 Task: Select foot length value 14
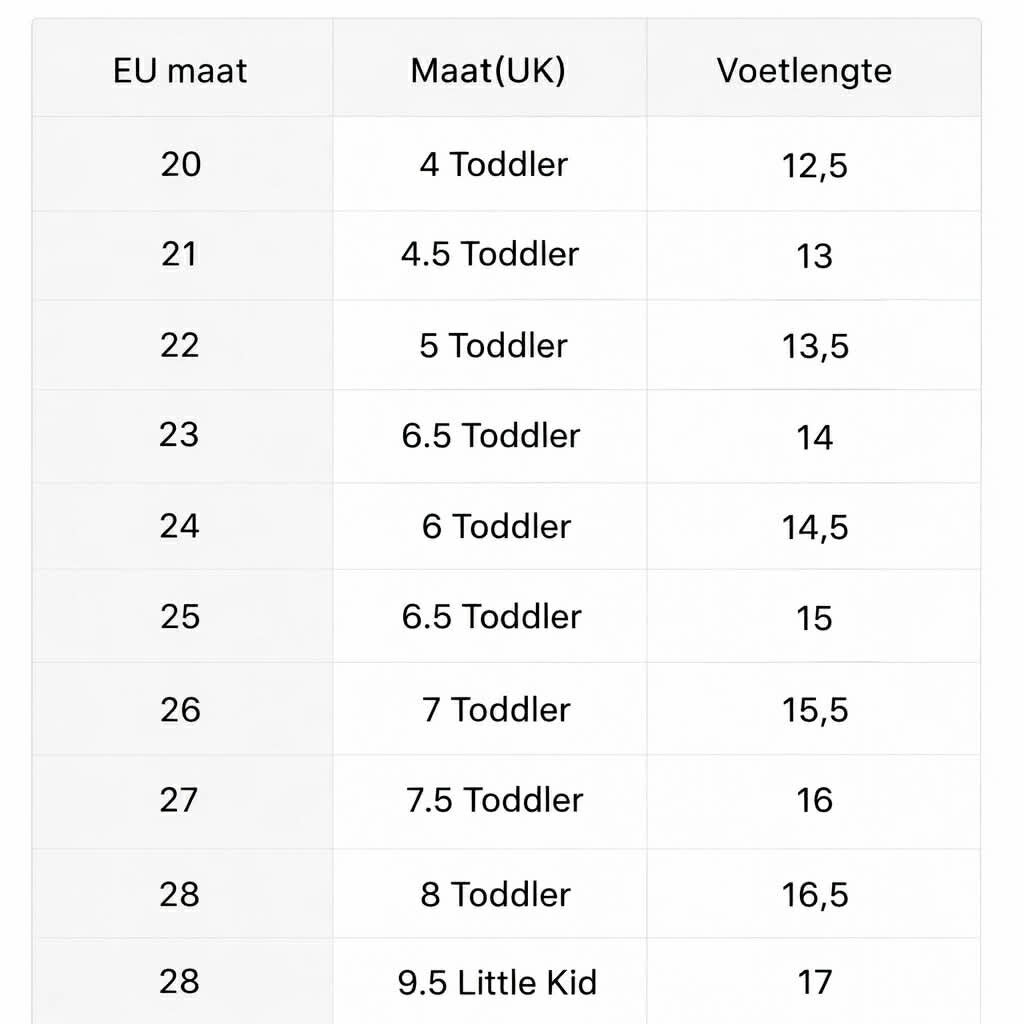click(x=814, y=437)
